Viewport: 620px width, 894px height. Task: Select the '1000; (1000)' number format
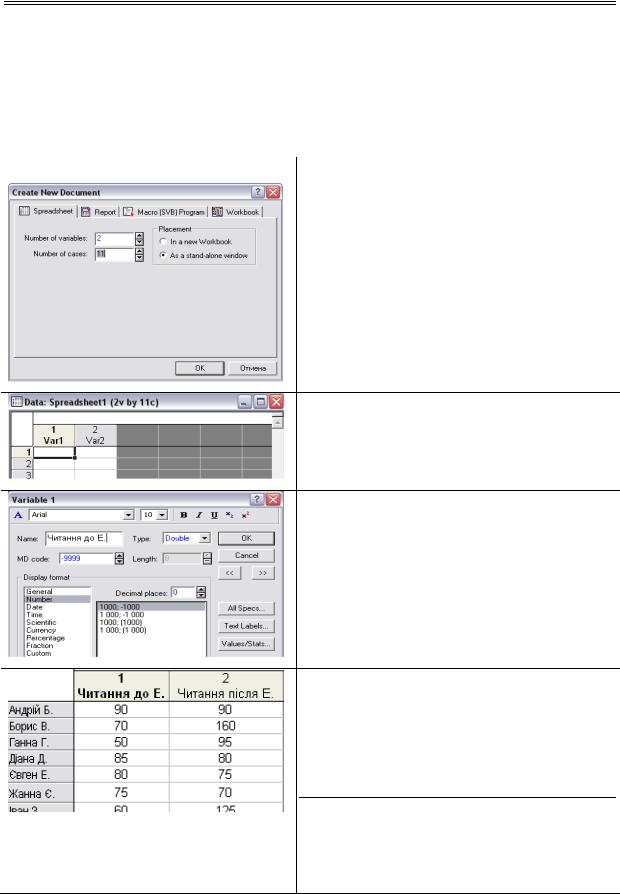click(x=151, y=623)
